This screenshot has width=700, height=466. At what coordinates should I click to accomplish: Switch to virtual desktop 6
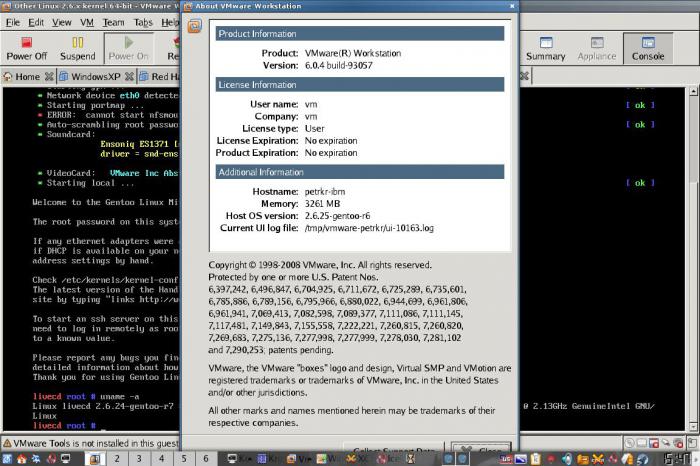pos(206,458)
